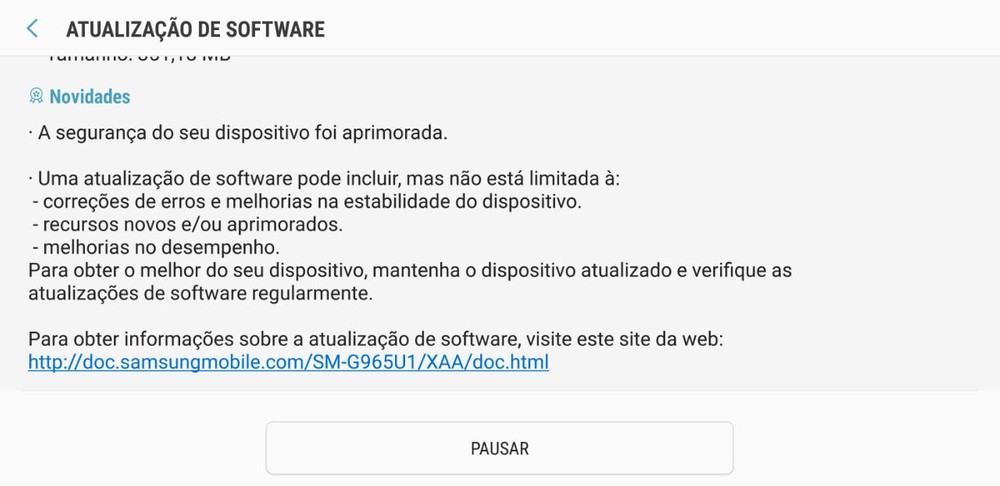Open the doc.samsungmobile.com documentation link
This screenshot has width=1000, height=486.
click(x=288, y=362)
